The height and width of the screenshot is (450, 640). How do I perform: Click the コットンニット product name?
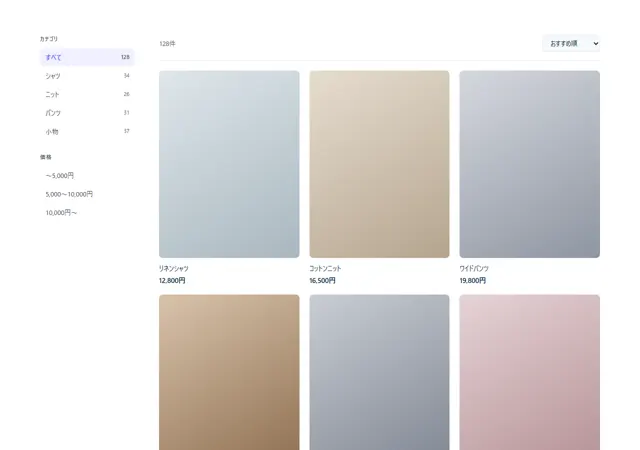click(325, 268)
